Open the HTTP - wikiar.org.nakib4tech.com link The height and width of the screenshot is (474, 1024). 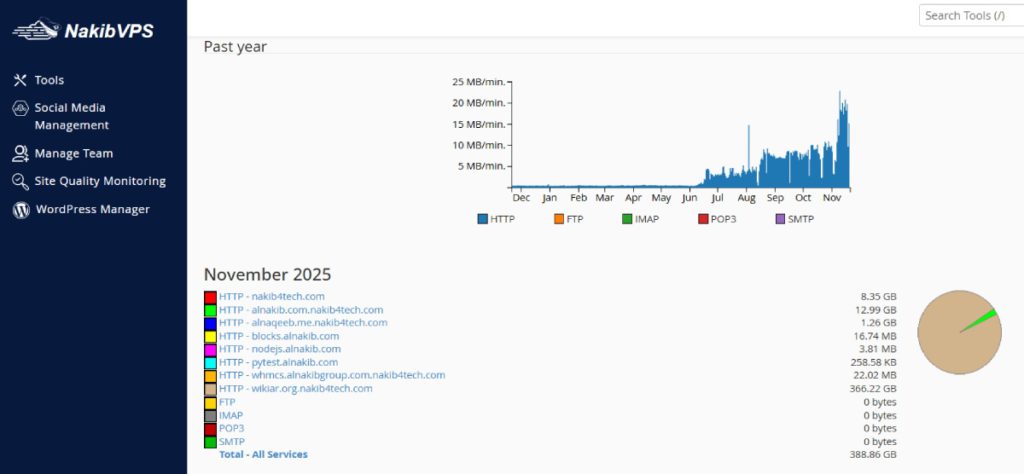pos(296,389)
